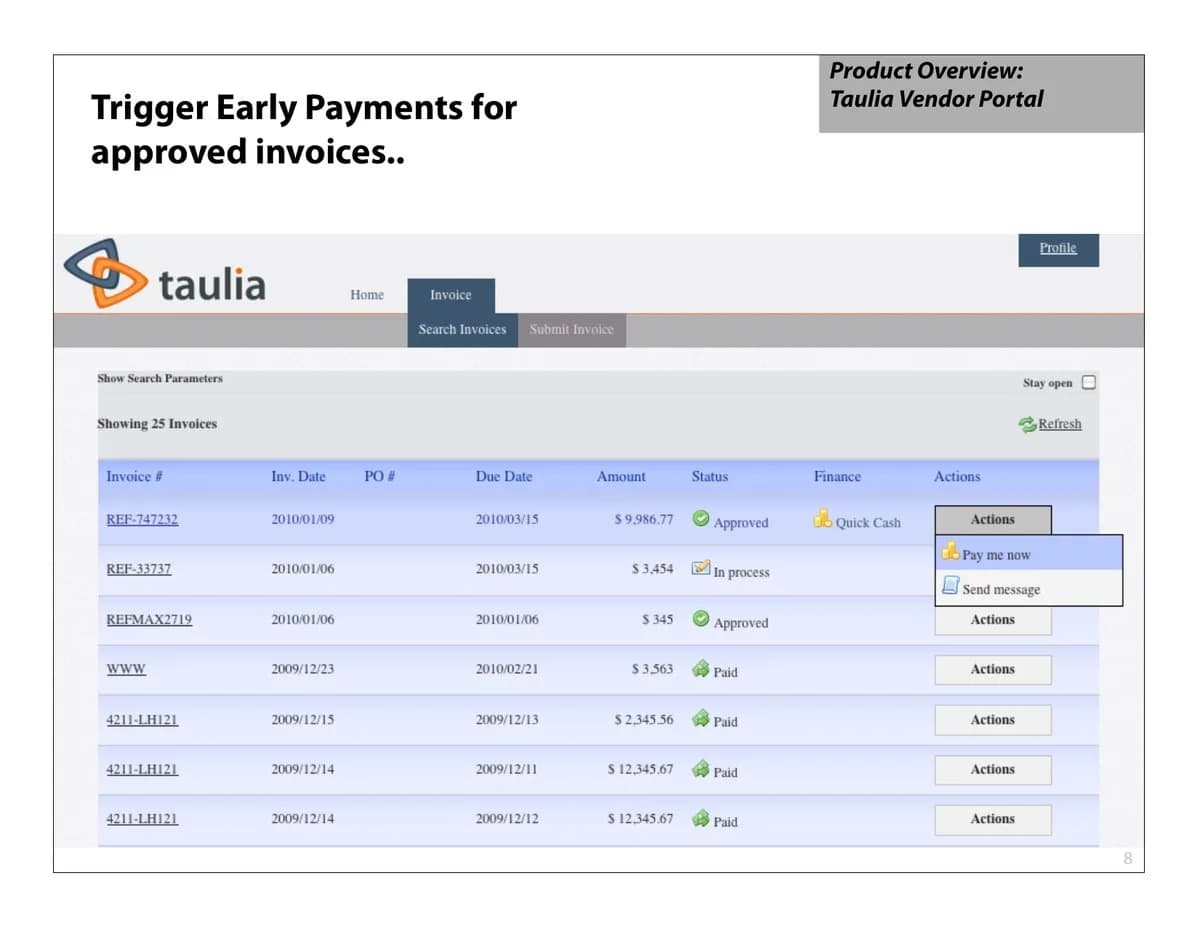The width and height of the screenshot is (1200, 926).
Task: Sort by Amount column header
Action: click(x=621, y=477)
